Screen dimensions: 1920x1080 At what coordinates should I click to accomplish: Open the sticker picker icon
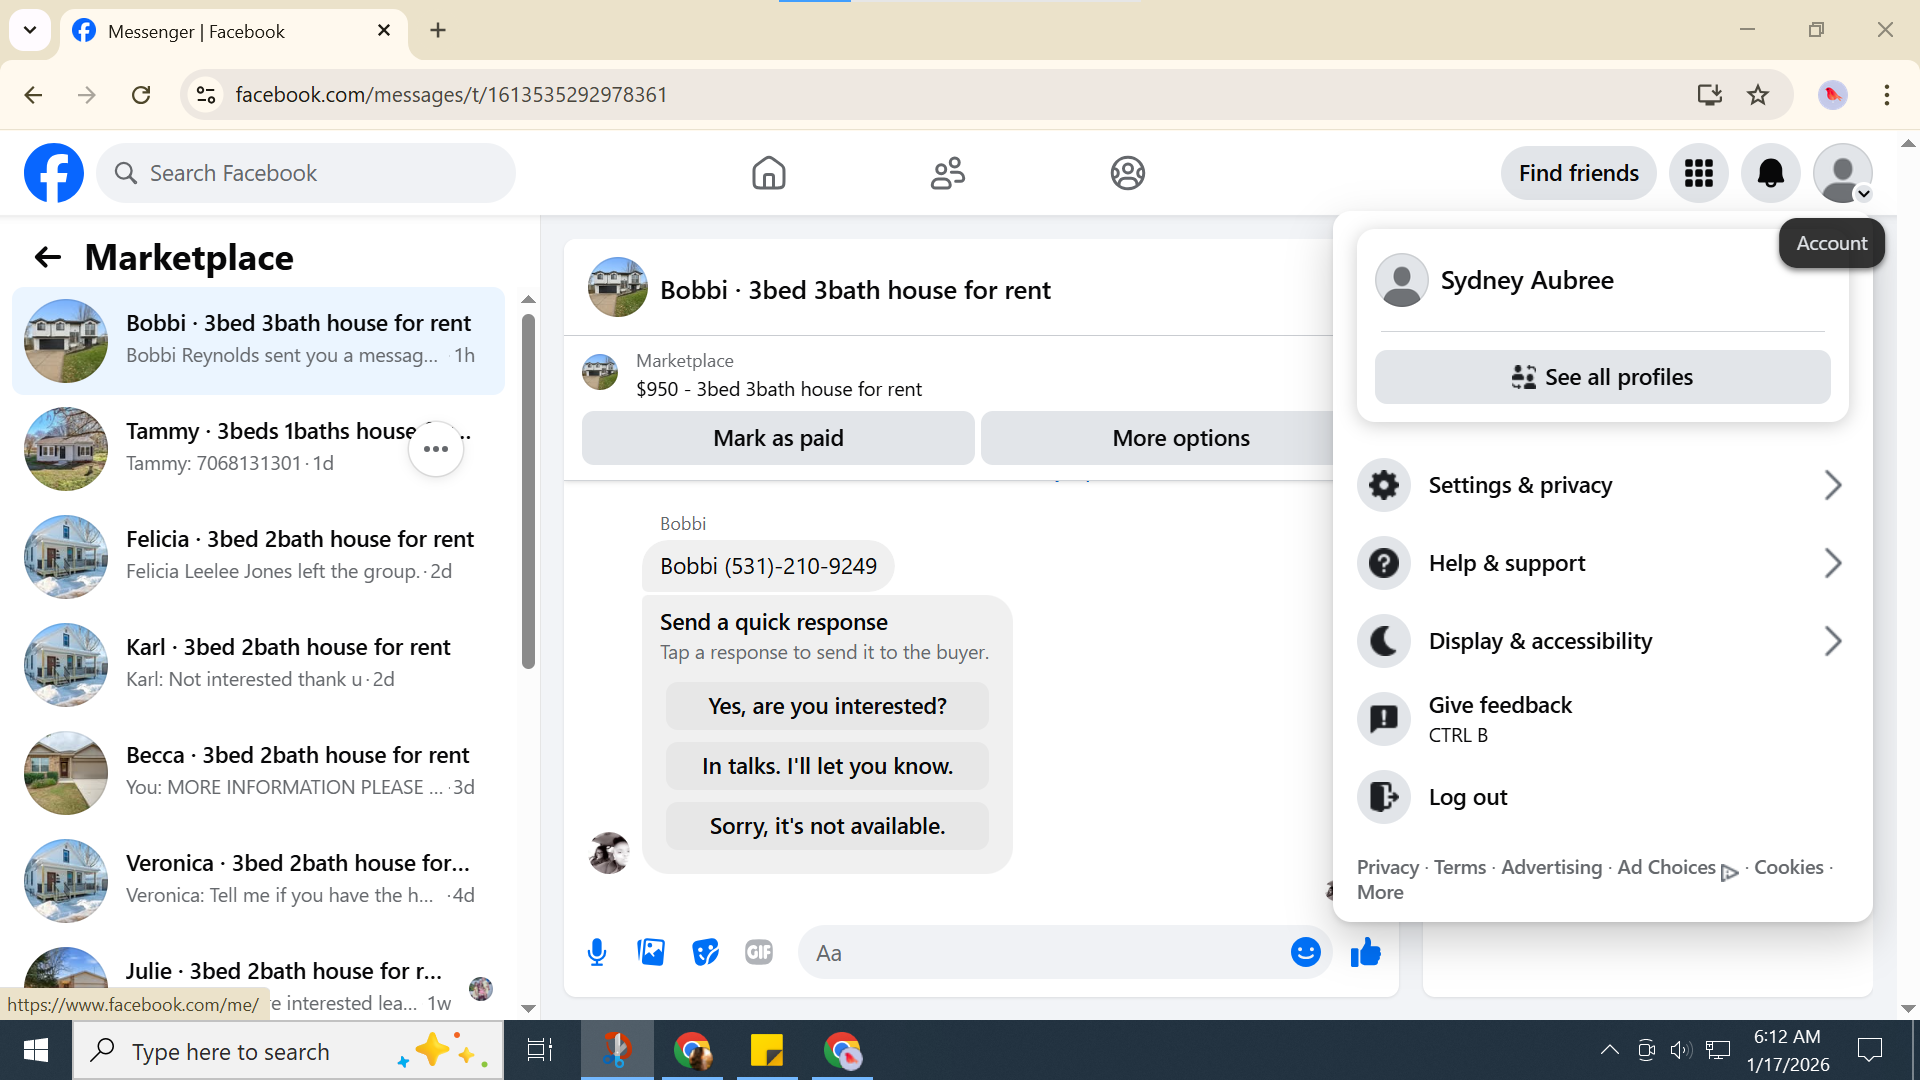coord(705,952)
